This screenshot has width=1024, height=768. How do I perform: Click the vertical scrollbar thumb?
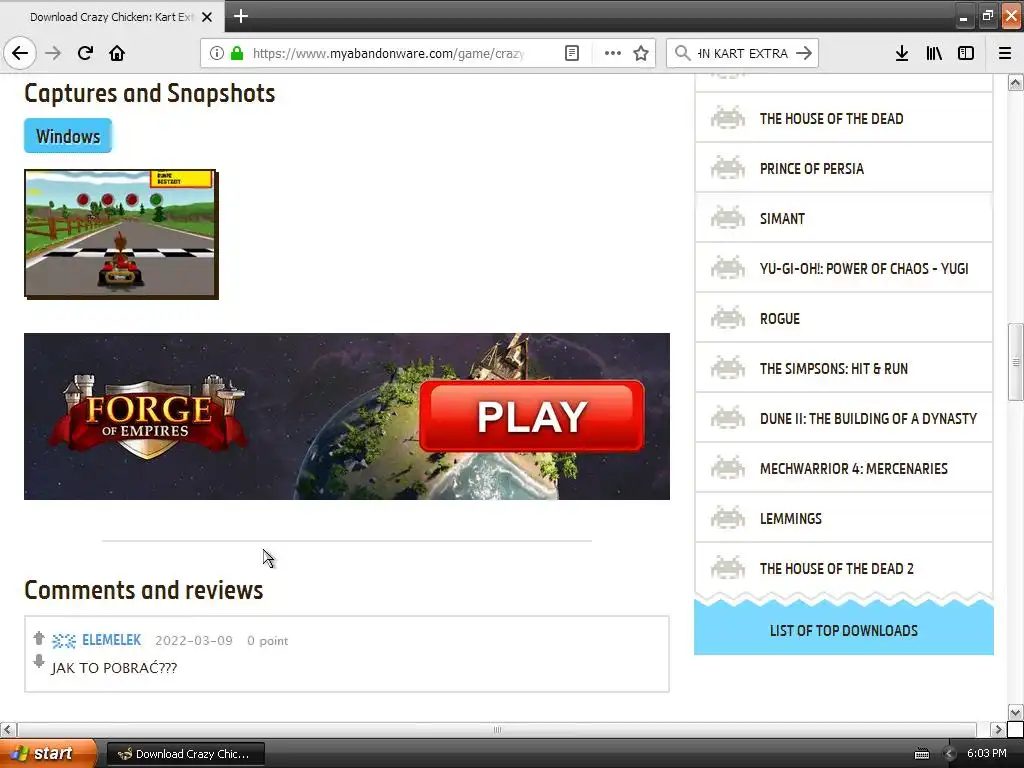coord(1015,362)
